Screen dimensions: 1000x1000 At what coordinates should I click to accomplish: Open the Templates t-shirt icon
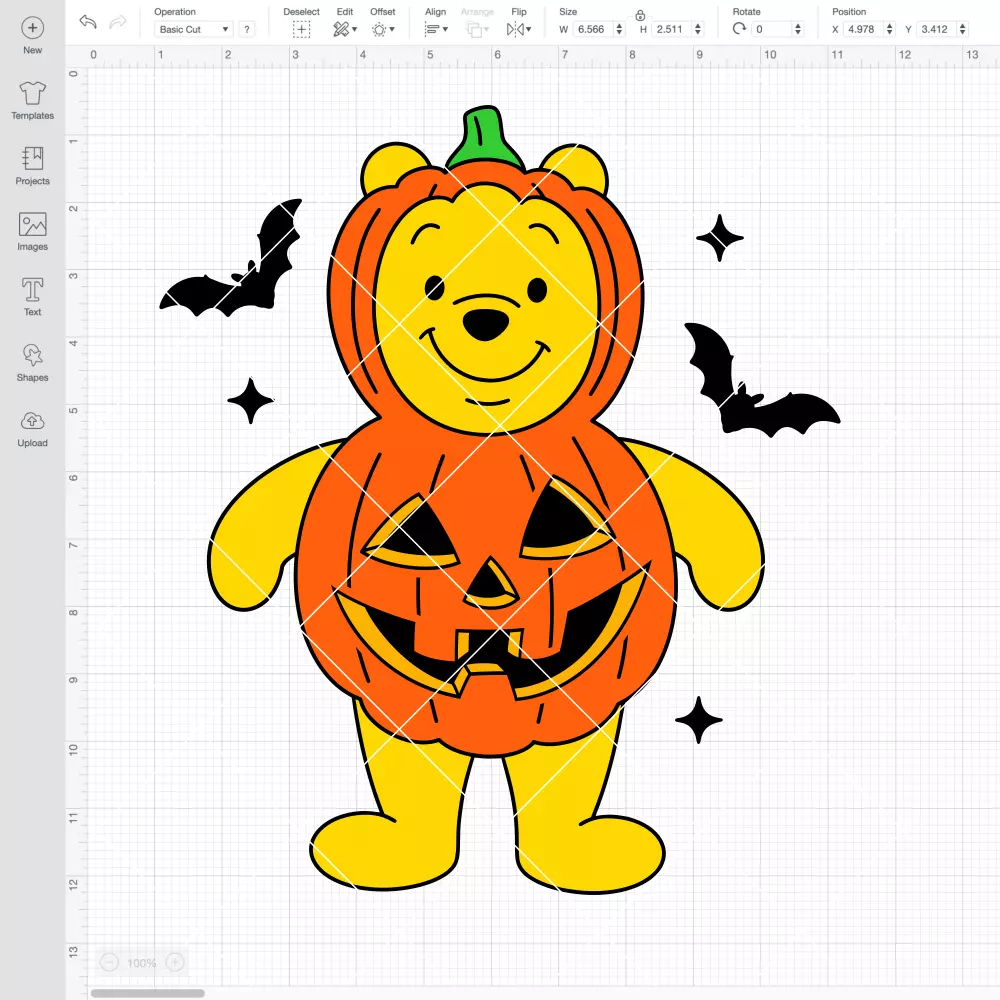(33, 93)
